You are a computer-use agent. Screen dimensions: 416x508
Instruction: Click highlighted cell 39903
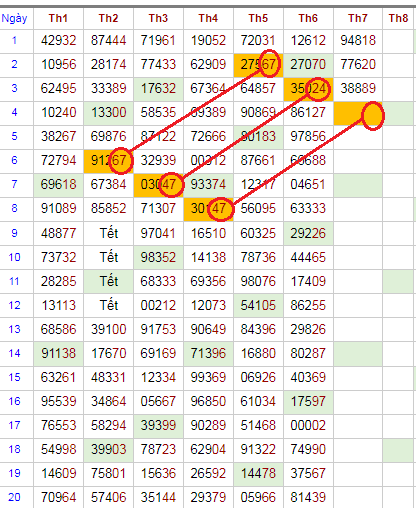click(108, 449)
